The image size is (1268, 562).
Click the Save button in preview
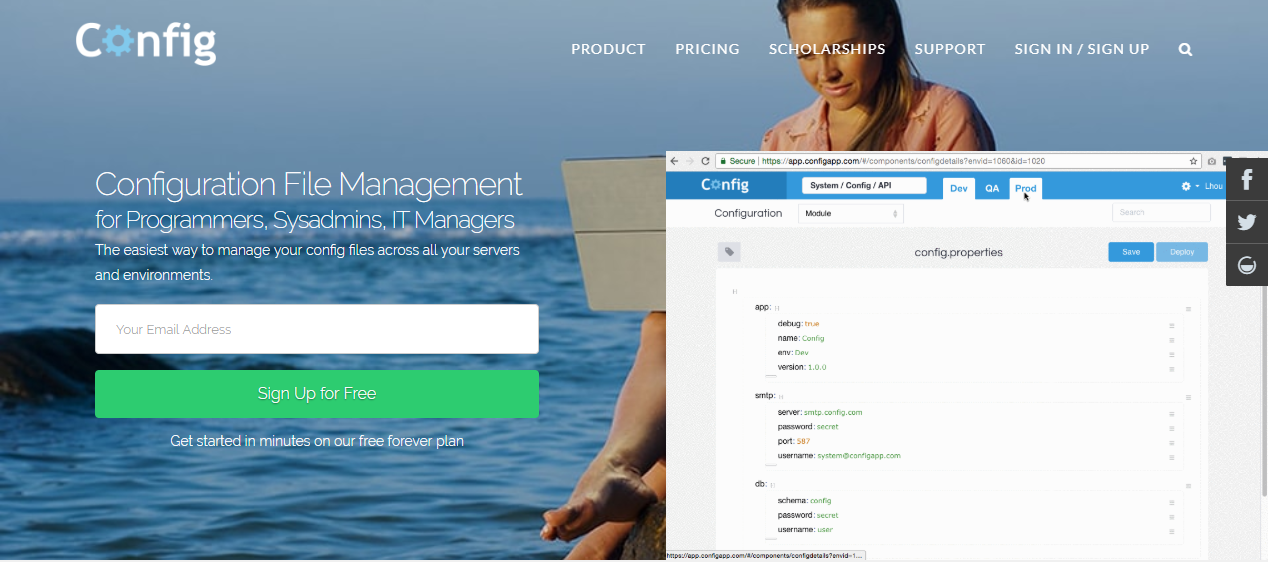coord(1131,252)
